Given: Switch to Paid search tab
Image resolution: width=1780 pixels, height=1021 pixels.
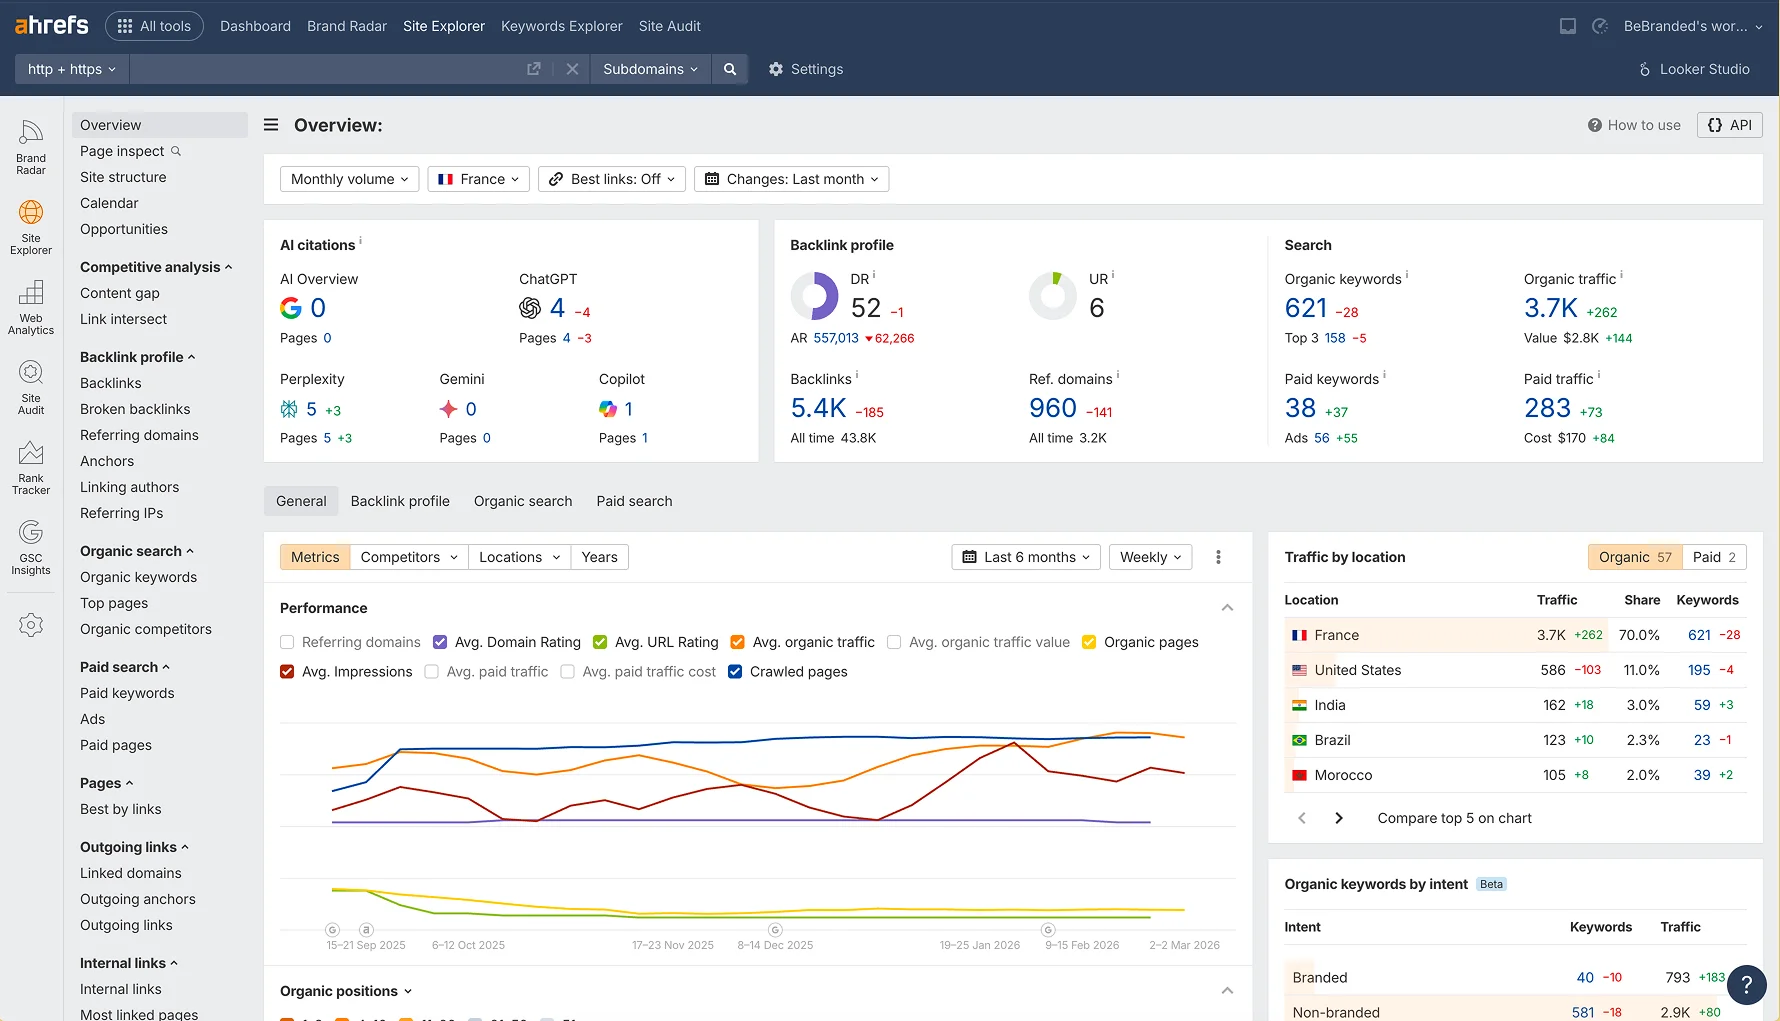Looking at the screenshot, I should 634,501.
